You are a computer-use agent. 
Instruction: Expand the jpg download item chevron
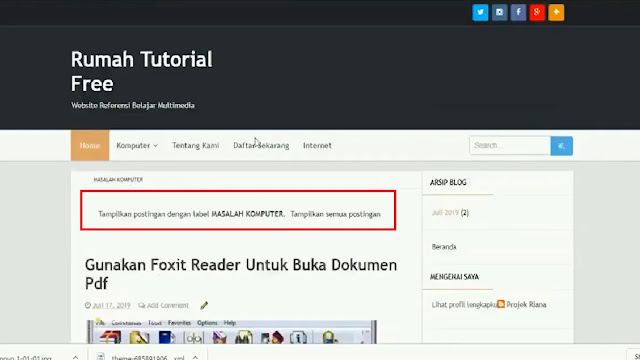pyautogui.click(x=76, y=357)
